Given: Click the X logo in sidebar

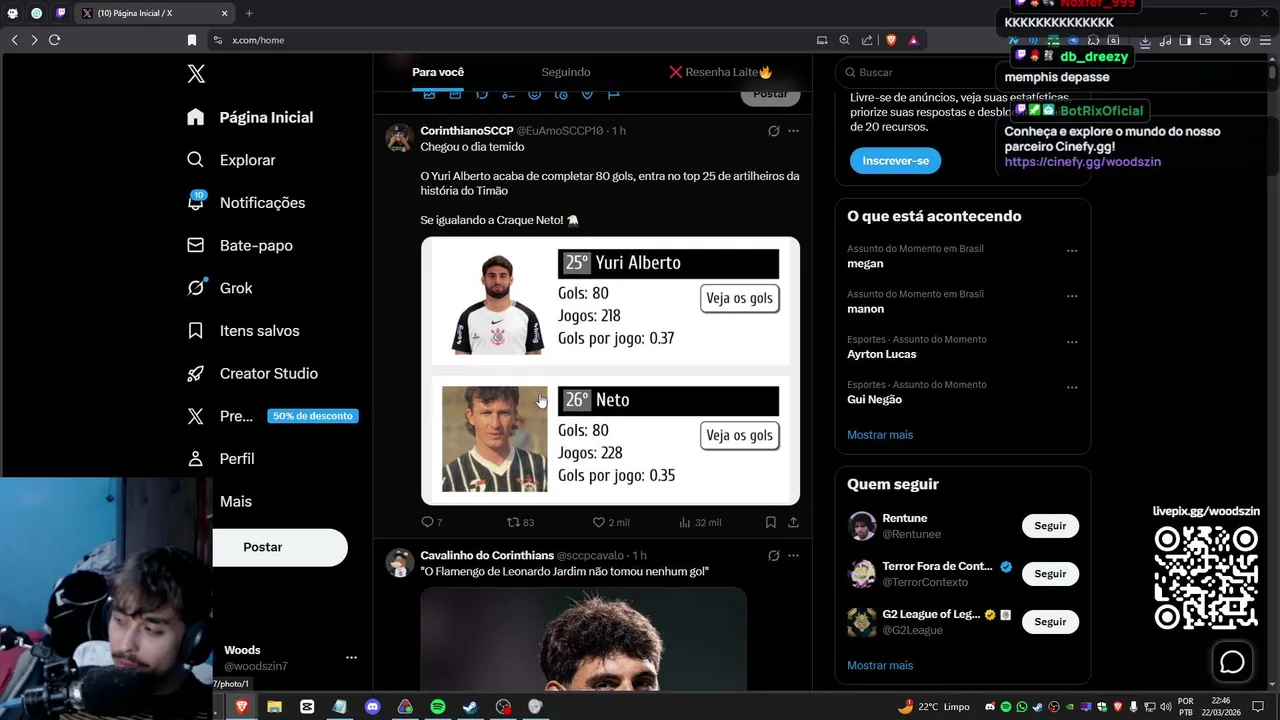Looking at the screenshot, I should point(196,73).
